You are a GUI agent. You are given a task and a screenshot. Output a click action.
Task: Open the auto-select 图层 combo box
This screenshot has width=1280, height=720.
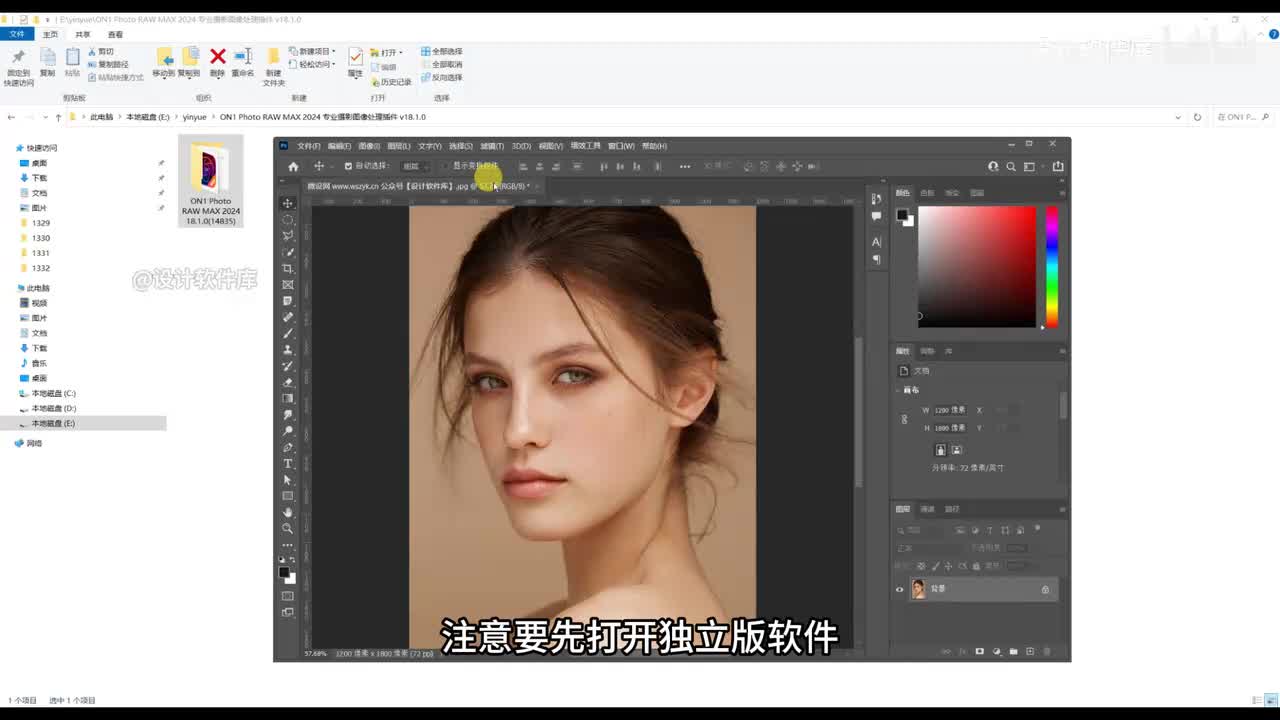click(414, 166)
